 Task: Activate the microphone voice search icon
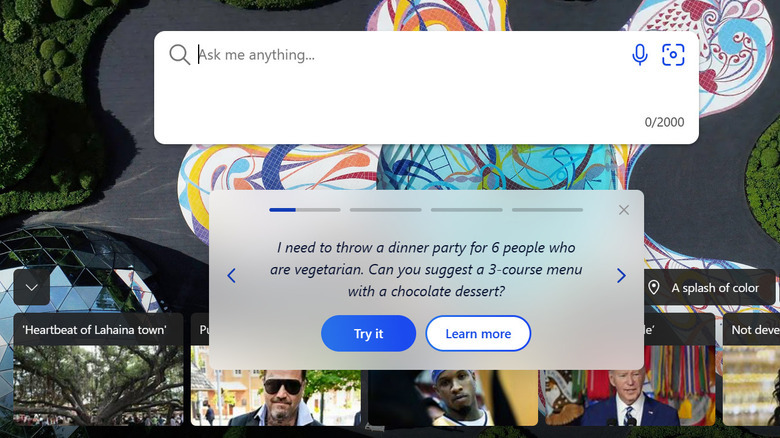(640, 55)
